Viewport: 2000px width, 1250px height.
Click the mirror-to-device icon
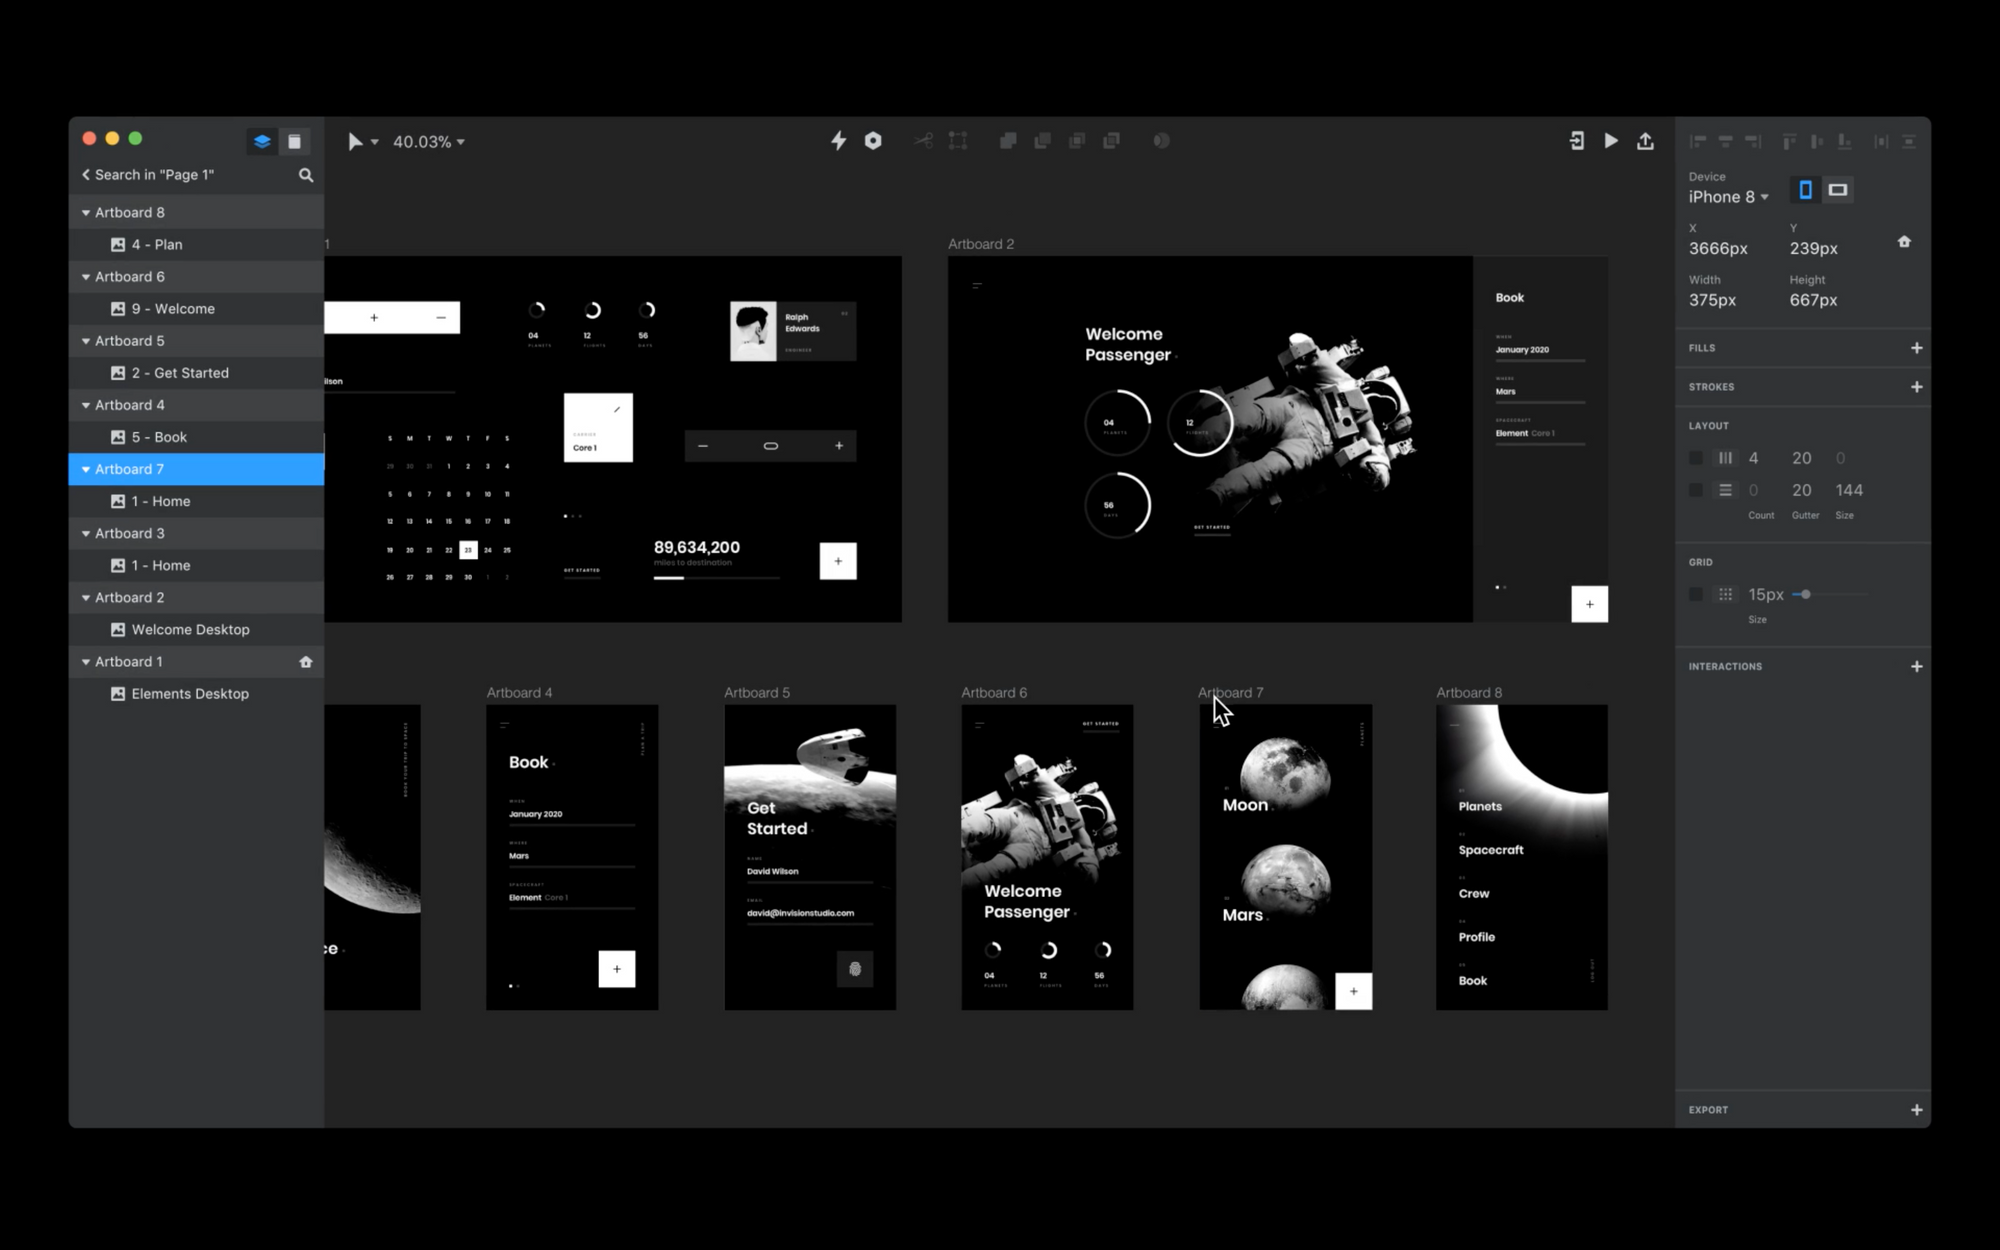coord(1576,141)
